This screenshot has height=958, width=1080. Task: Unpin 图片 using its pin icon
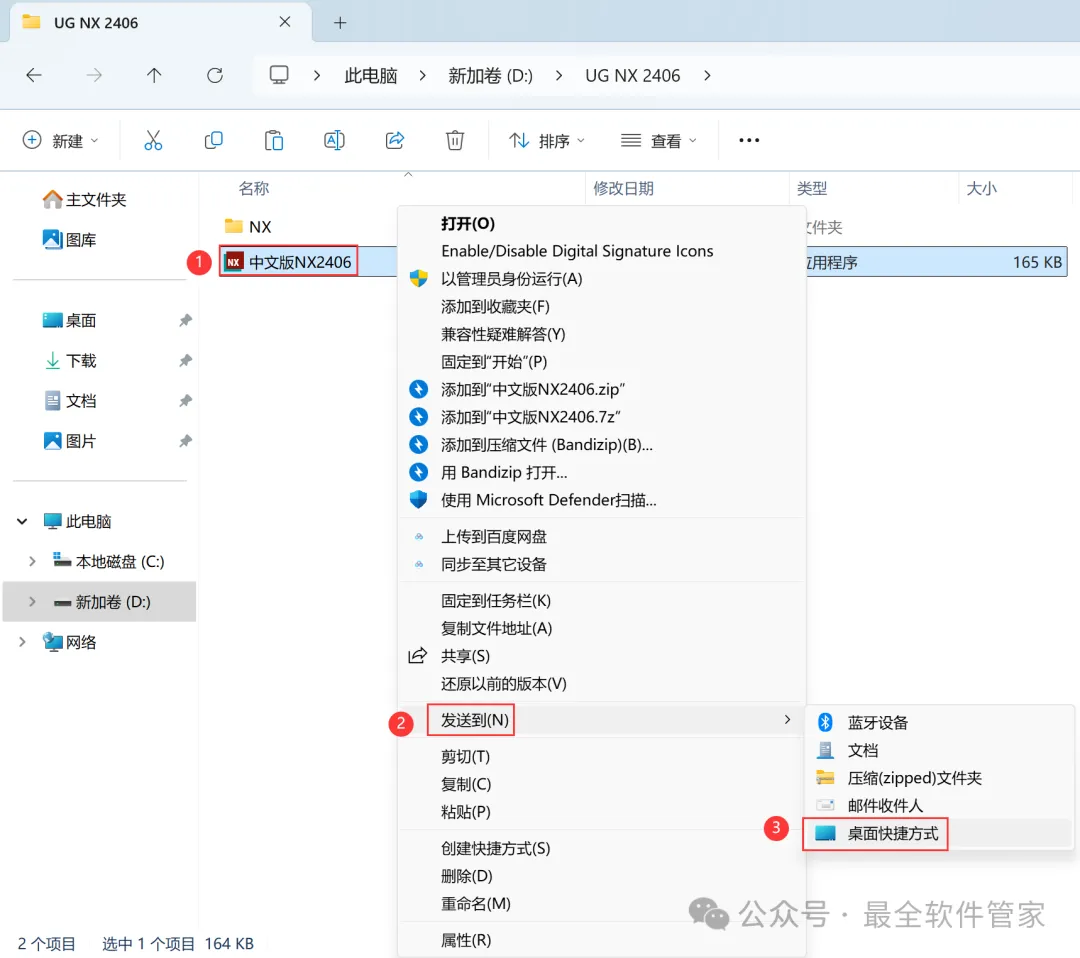[185, 441]
